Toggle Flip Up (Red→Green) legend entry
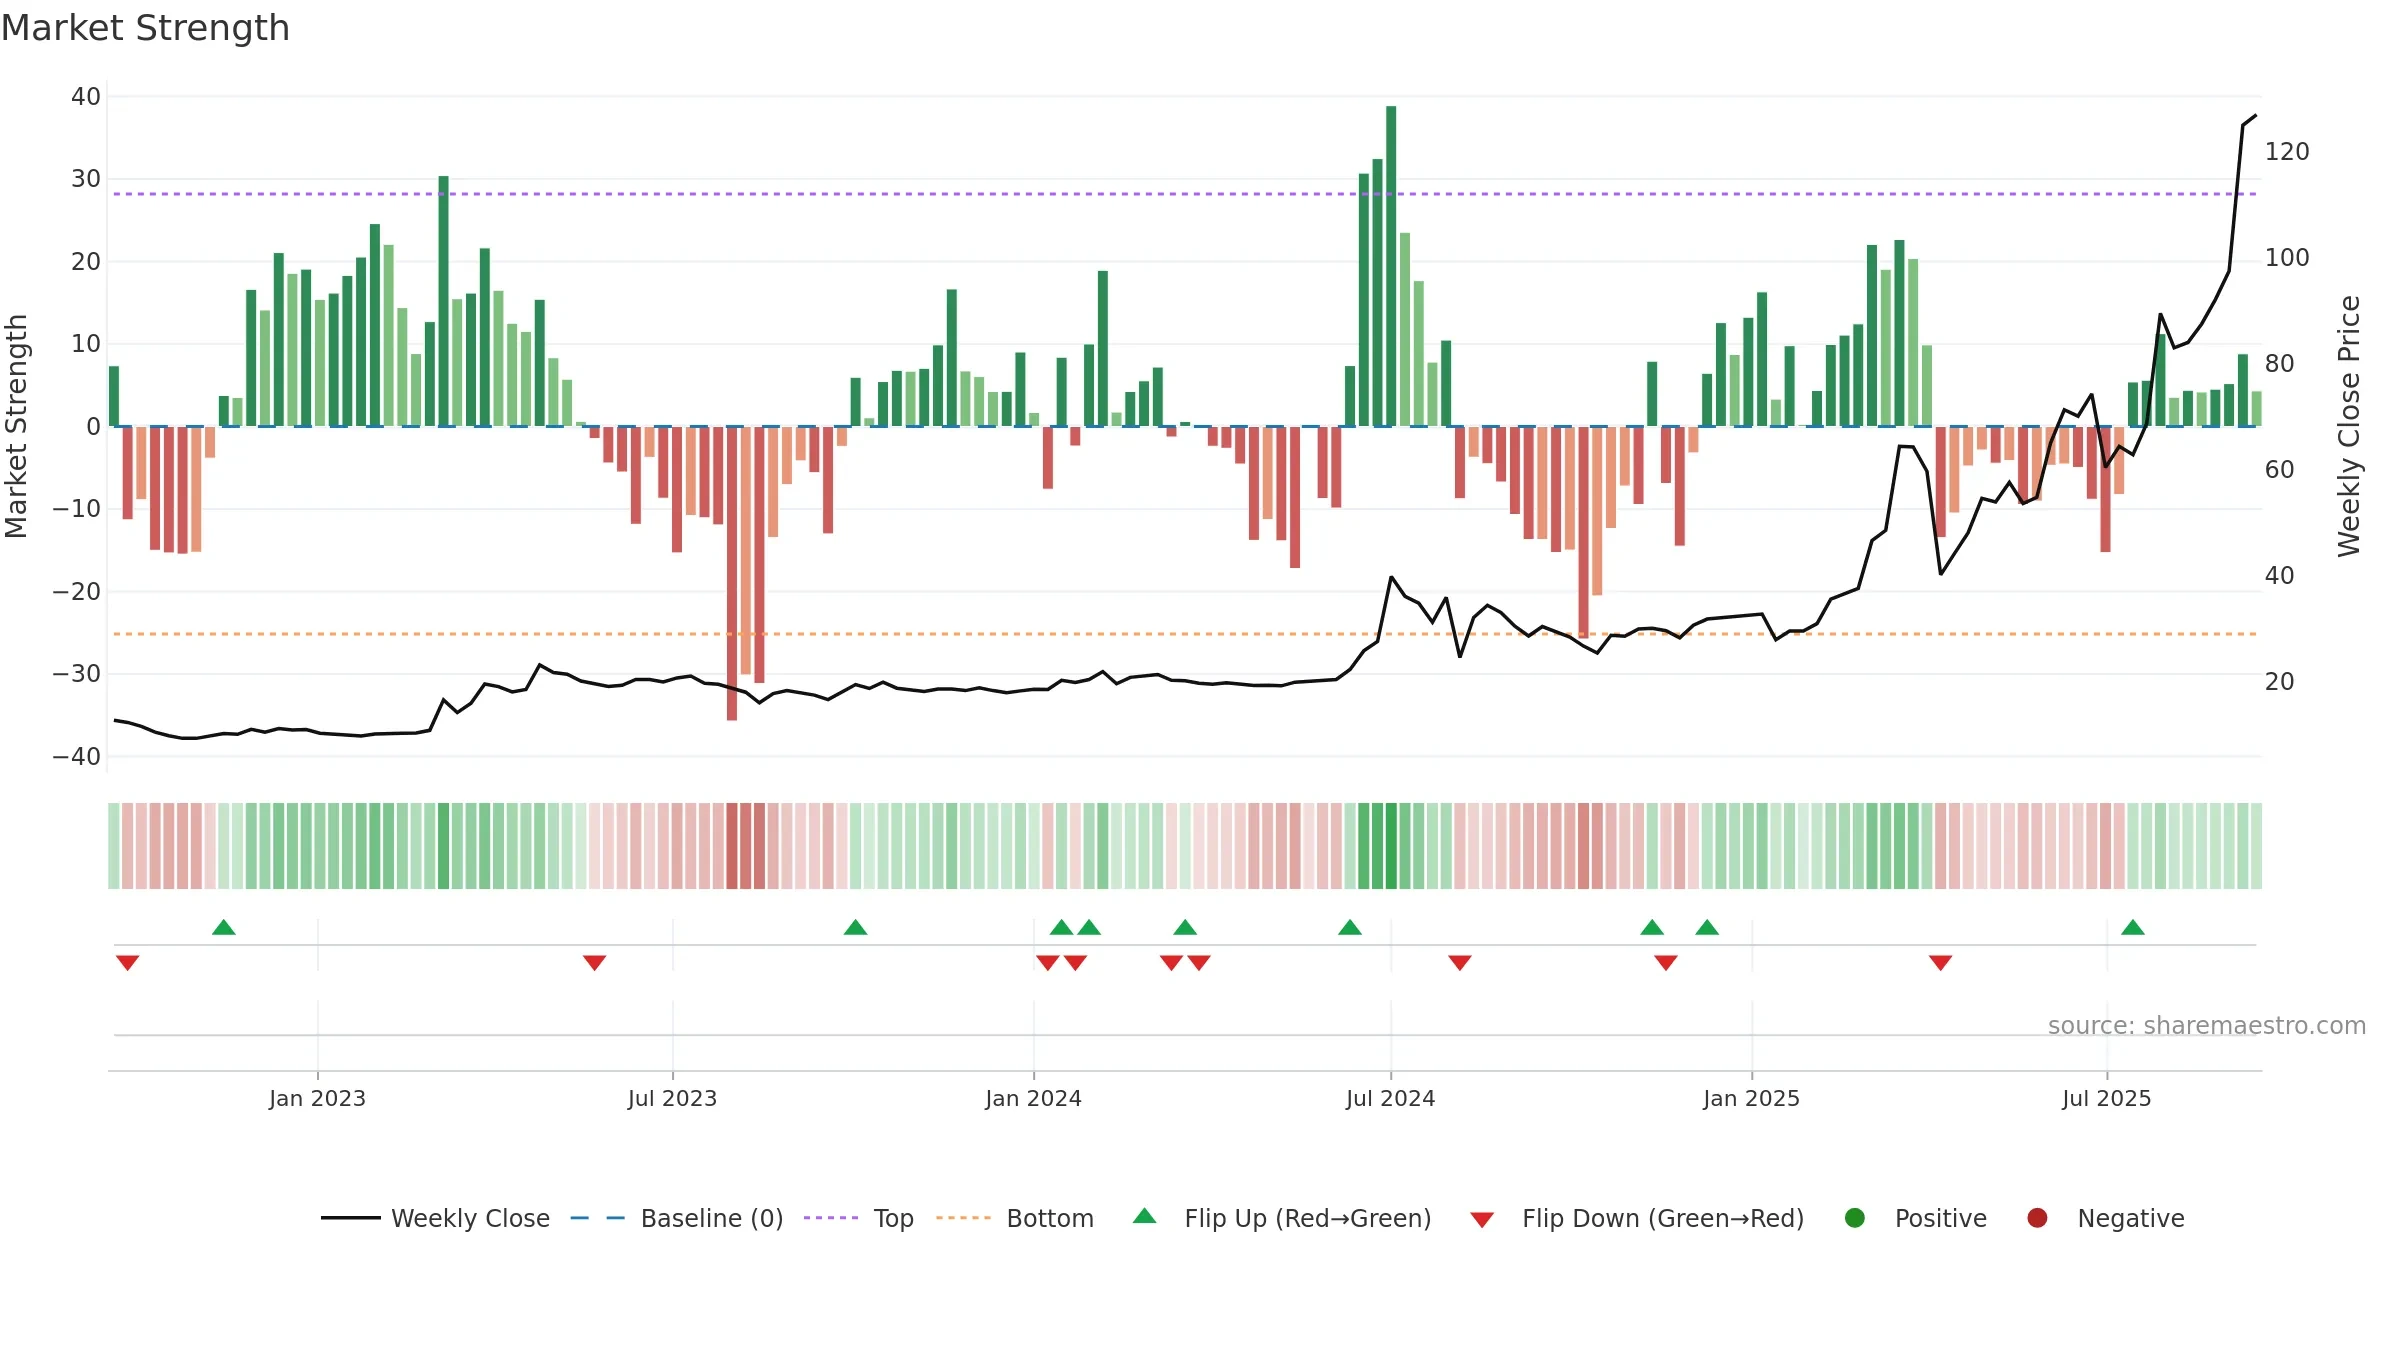 (1282, 1218)
